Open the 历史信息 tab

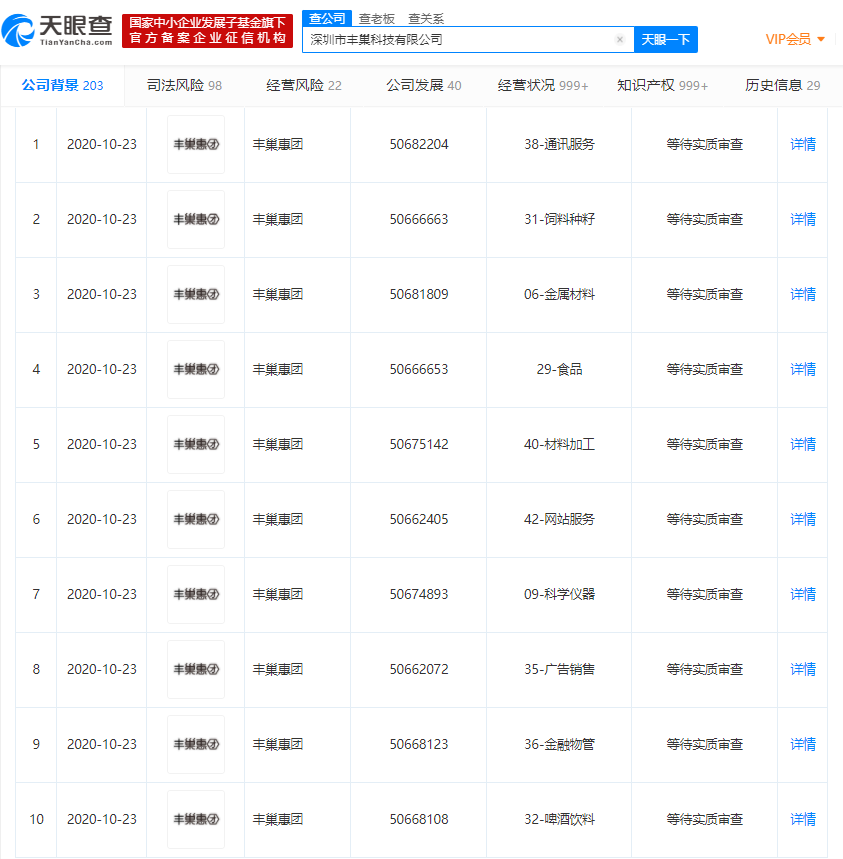[x=782, y=85]
